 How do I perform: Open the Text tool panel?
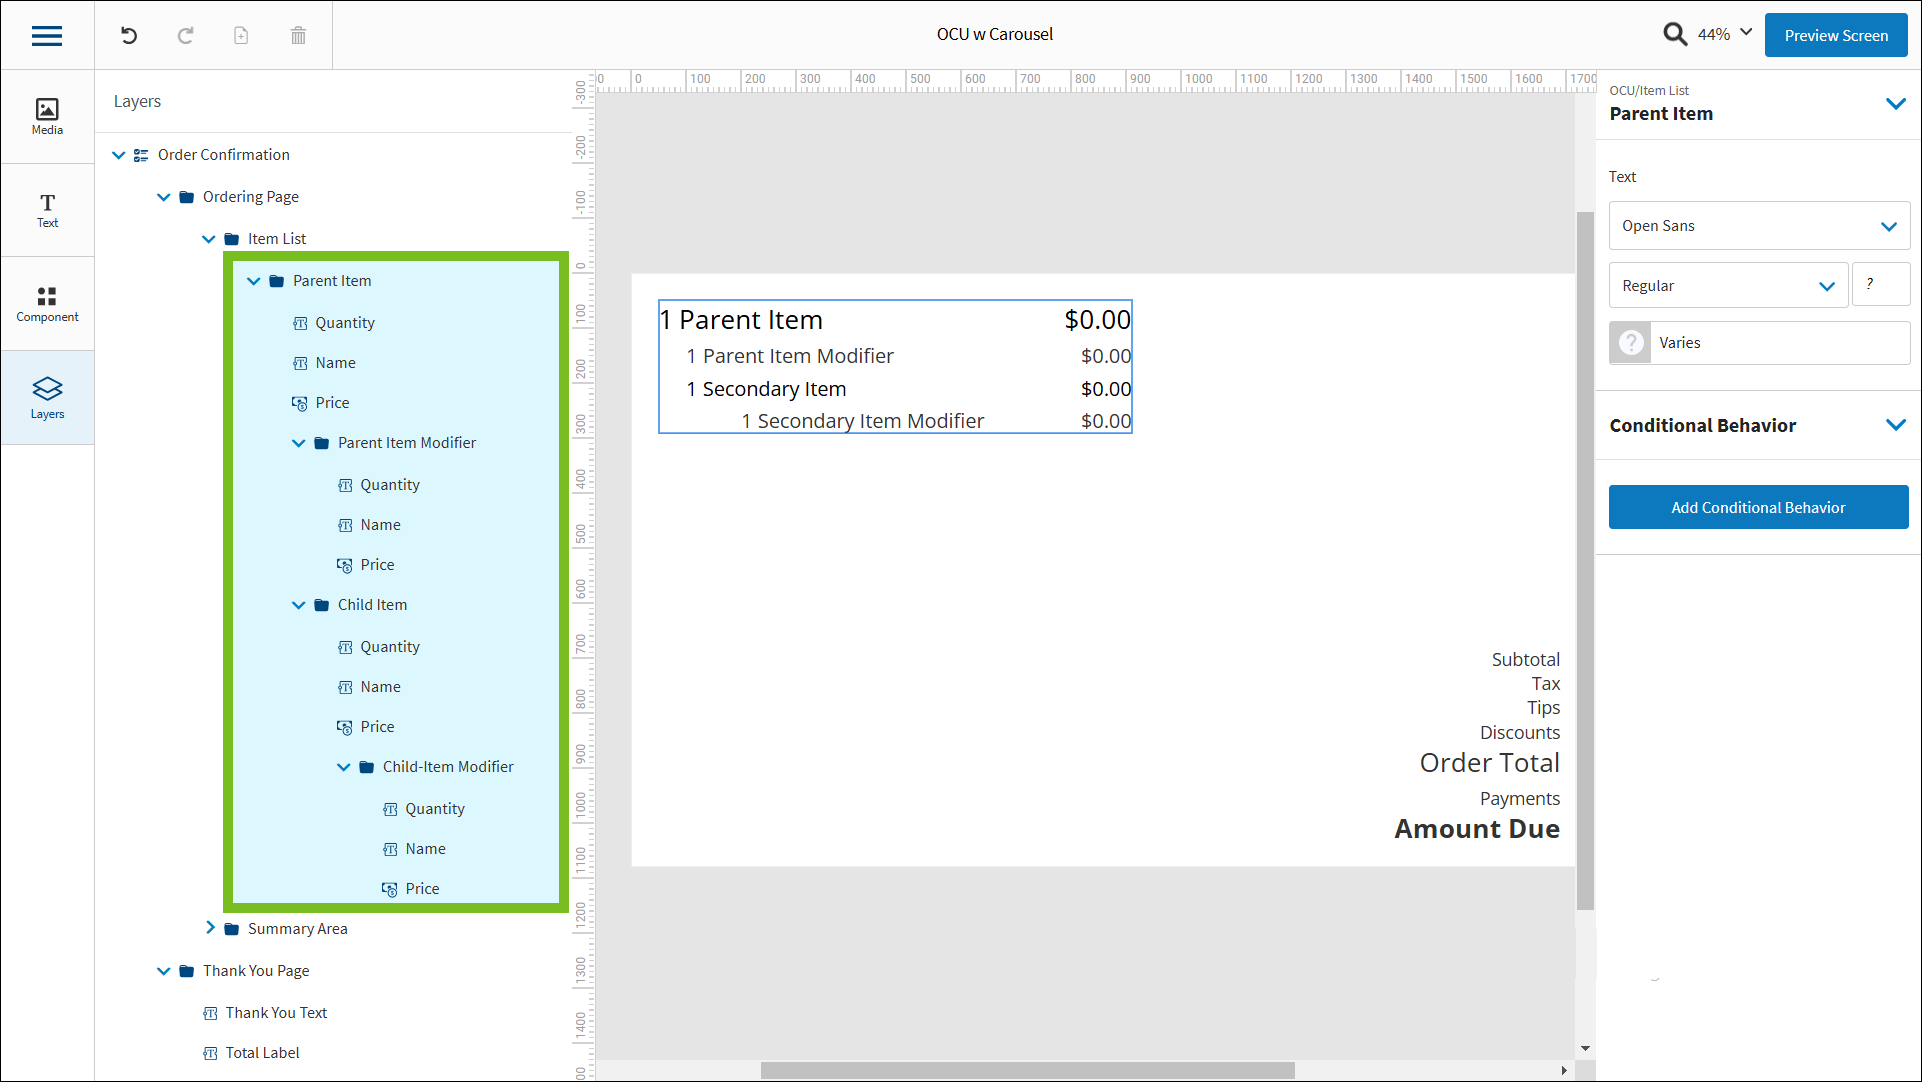click(47, 210)
